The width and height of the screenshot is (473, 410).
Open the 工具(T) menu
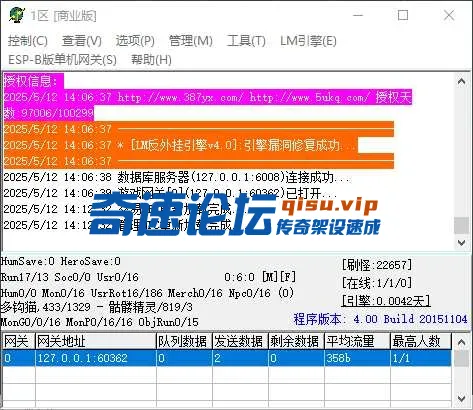[246, 41]
